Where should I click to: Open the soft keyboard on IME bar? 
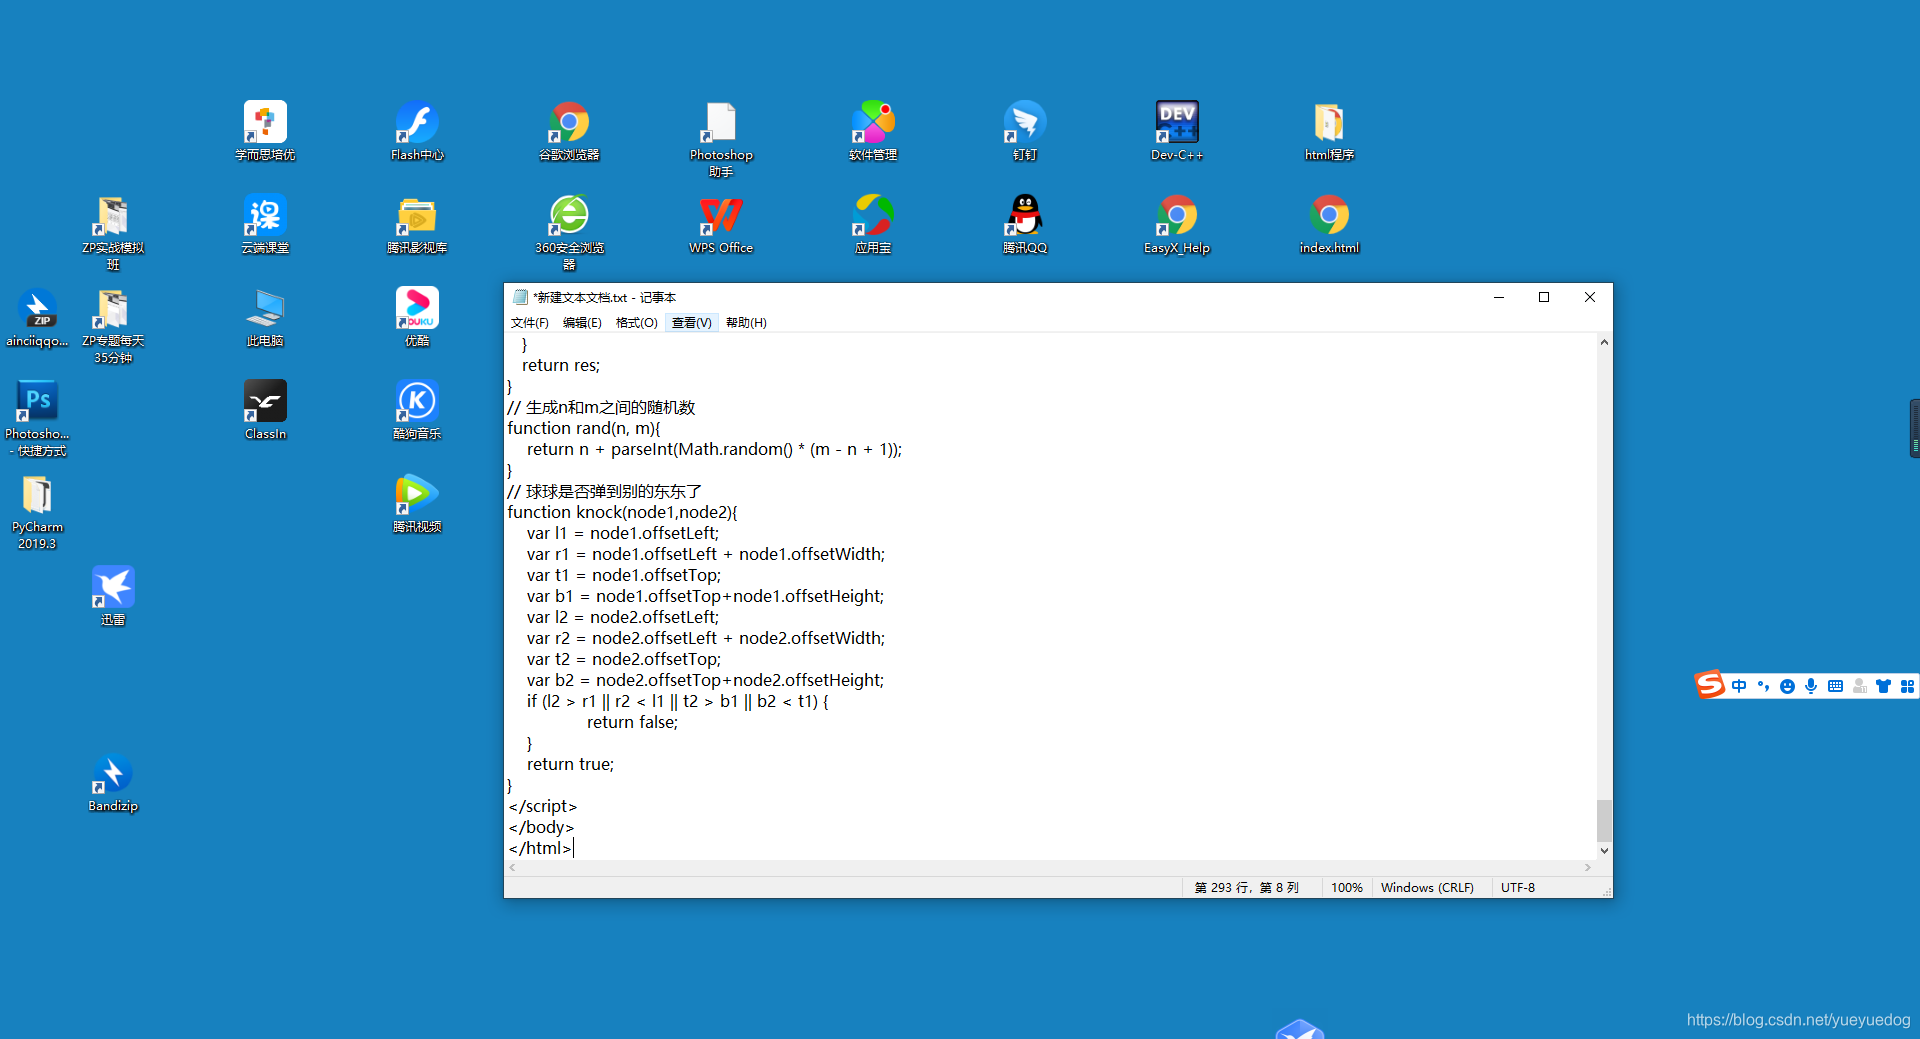pyautogui.click(x=1835, y=686)
